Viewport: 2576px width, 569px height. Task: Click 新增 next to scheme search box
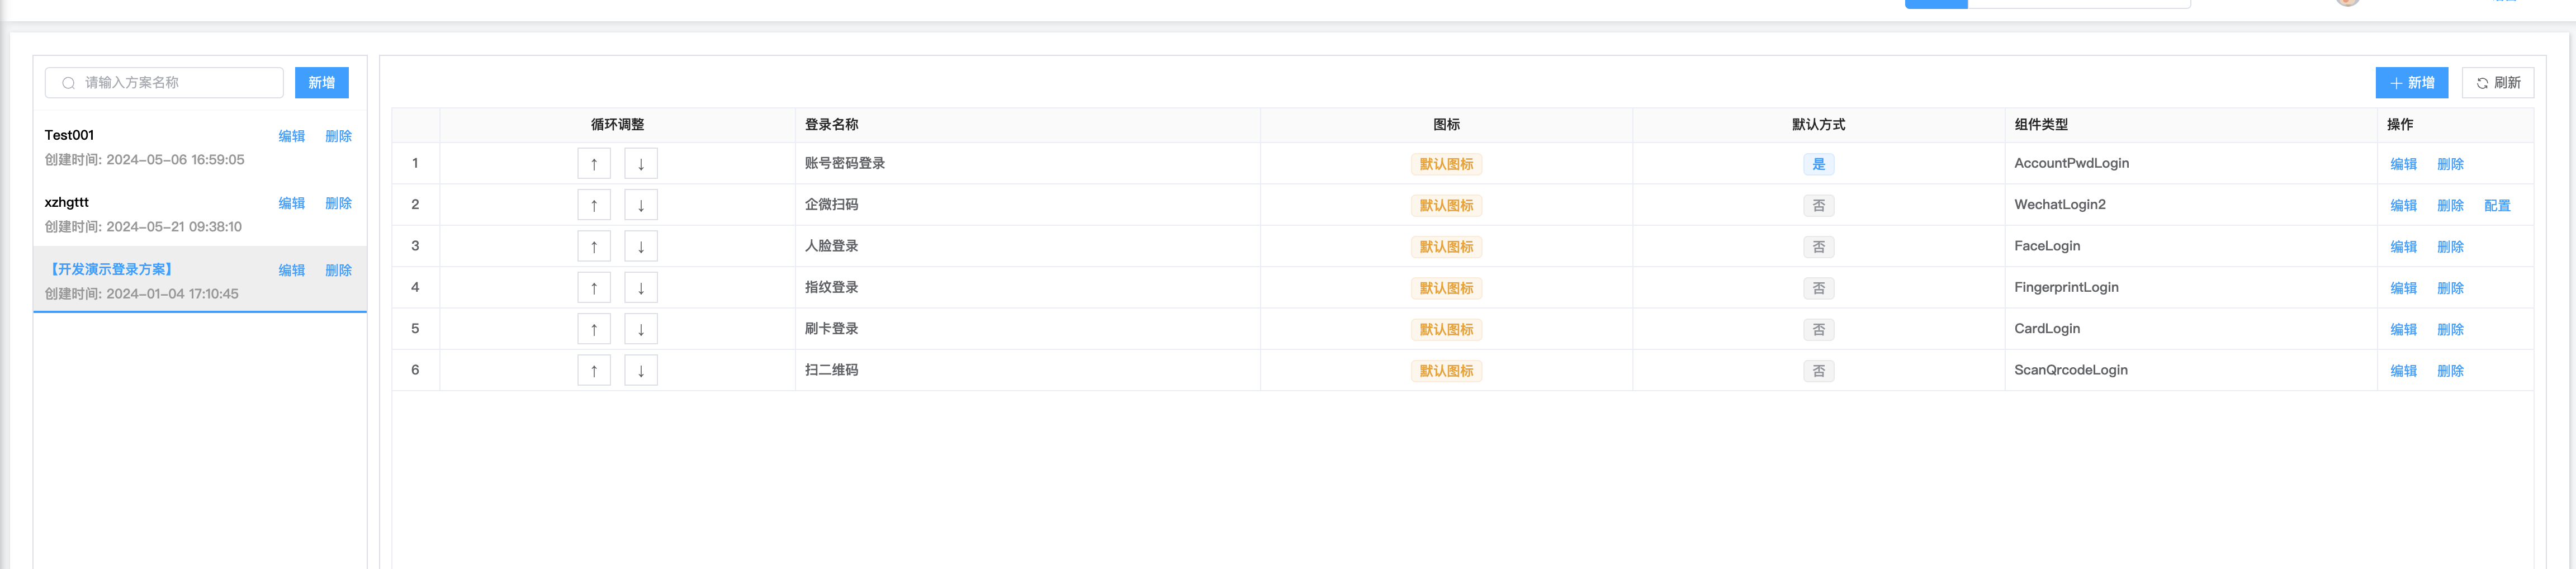tap(321, 83)
